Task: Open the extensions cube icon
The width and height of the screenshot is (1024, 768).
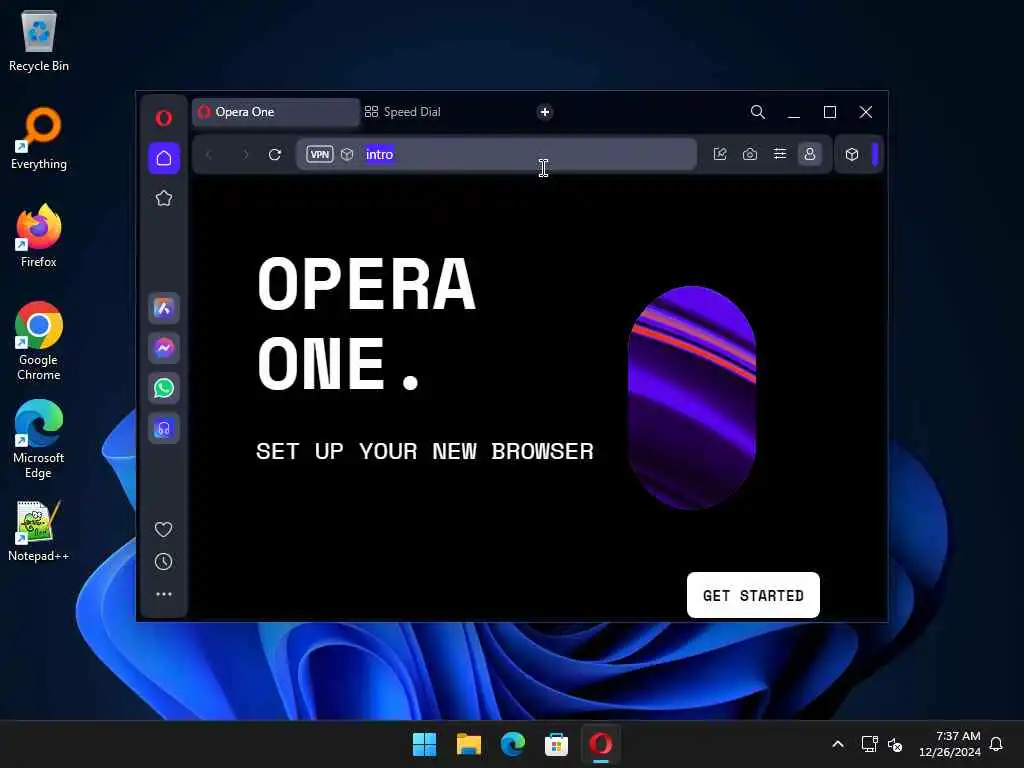Action: (852, 155)
